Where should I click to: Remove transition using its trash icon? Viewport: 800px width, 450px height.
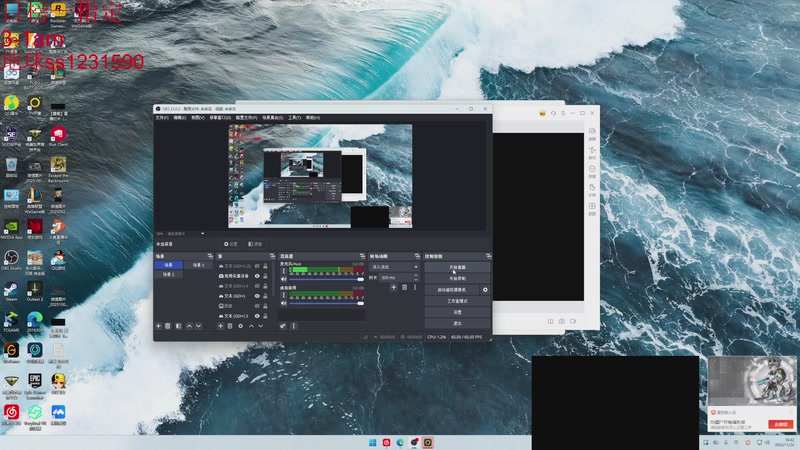coord(404,288)
